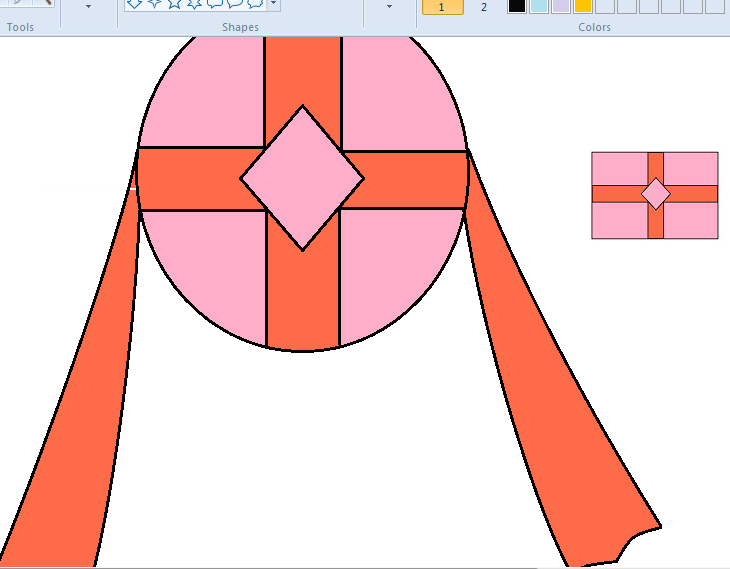Pick the light blue color swatch
This screenshot has height=569, width=730.
(x=539, y=5)
